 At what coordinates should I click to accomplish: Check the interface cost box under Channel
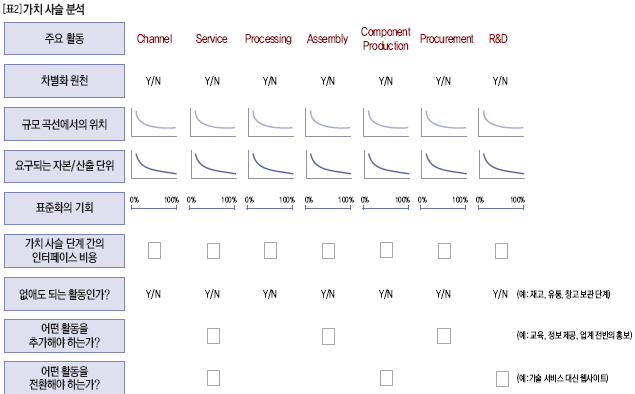[x=154, y=251]
